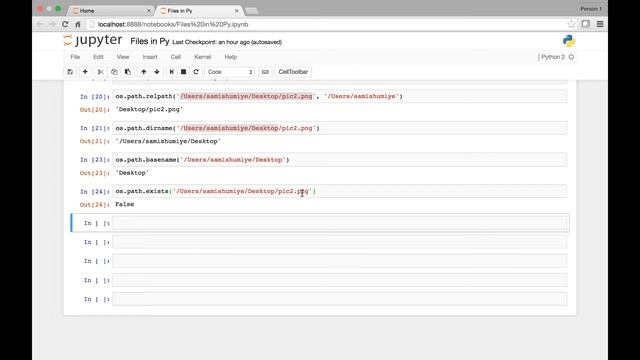The width and height of the screenshot is (640, 360).
Task: Close the Home tab
Action: 149,11
